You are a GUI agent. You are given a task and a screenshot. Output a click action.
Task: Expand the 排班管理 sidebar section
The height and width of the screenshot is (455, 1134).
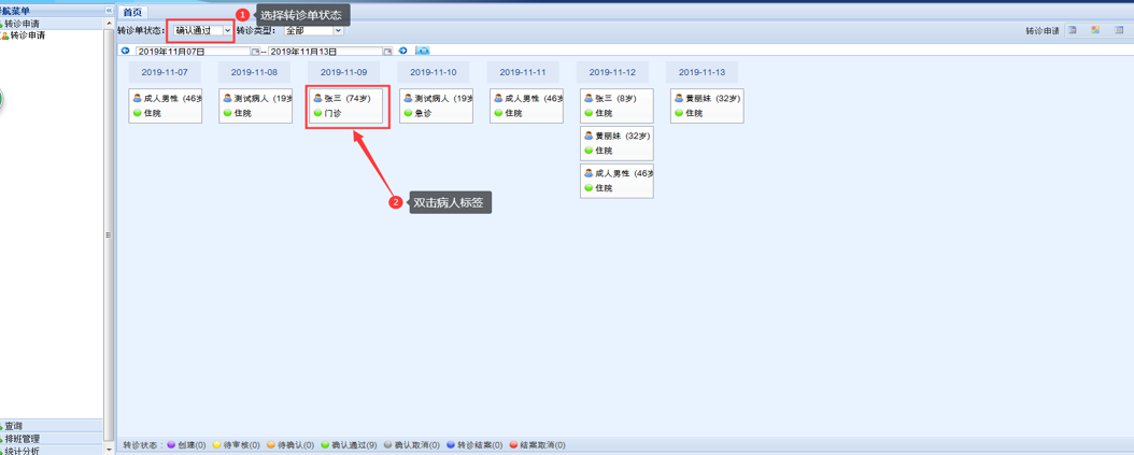coord(20,438)
